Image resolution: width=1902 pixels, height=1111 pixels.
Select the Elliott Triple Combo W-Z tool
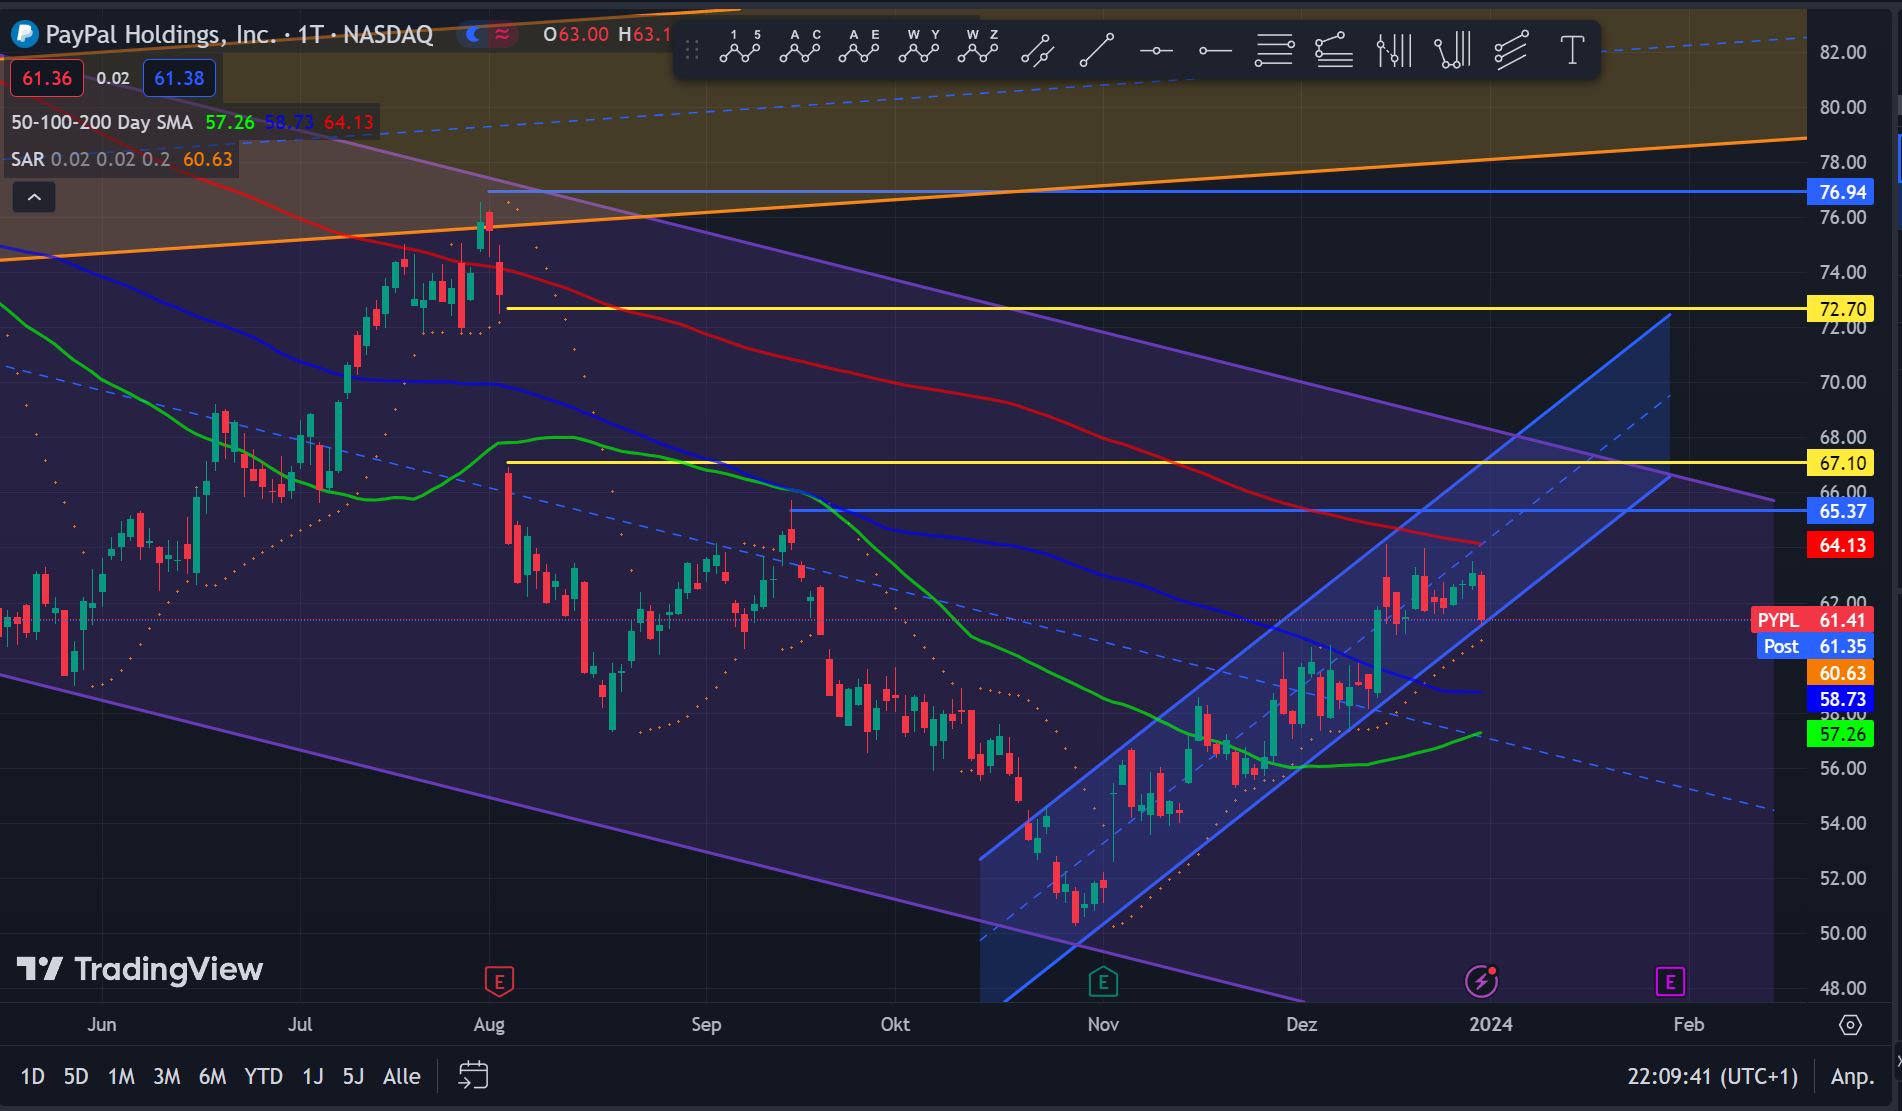978,48
